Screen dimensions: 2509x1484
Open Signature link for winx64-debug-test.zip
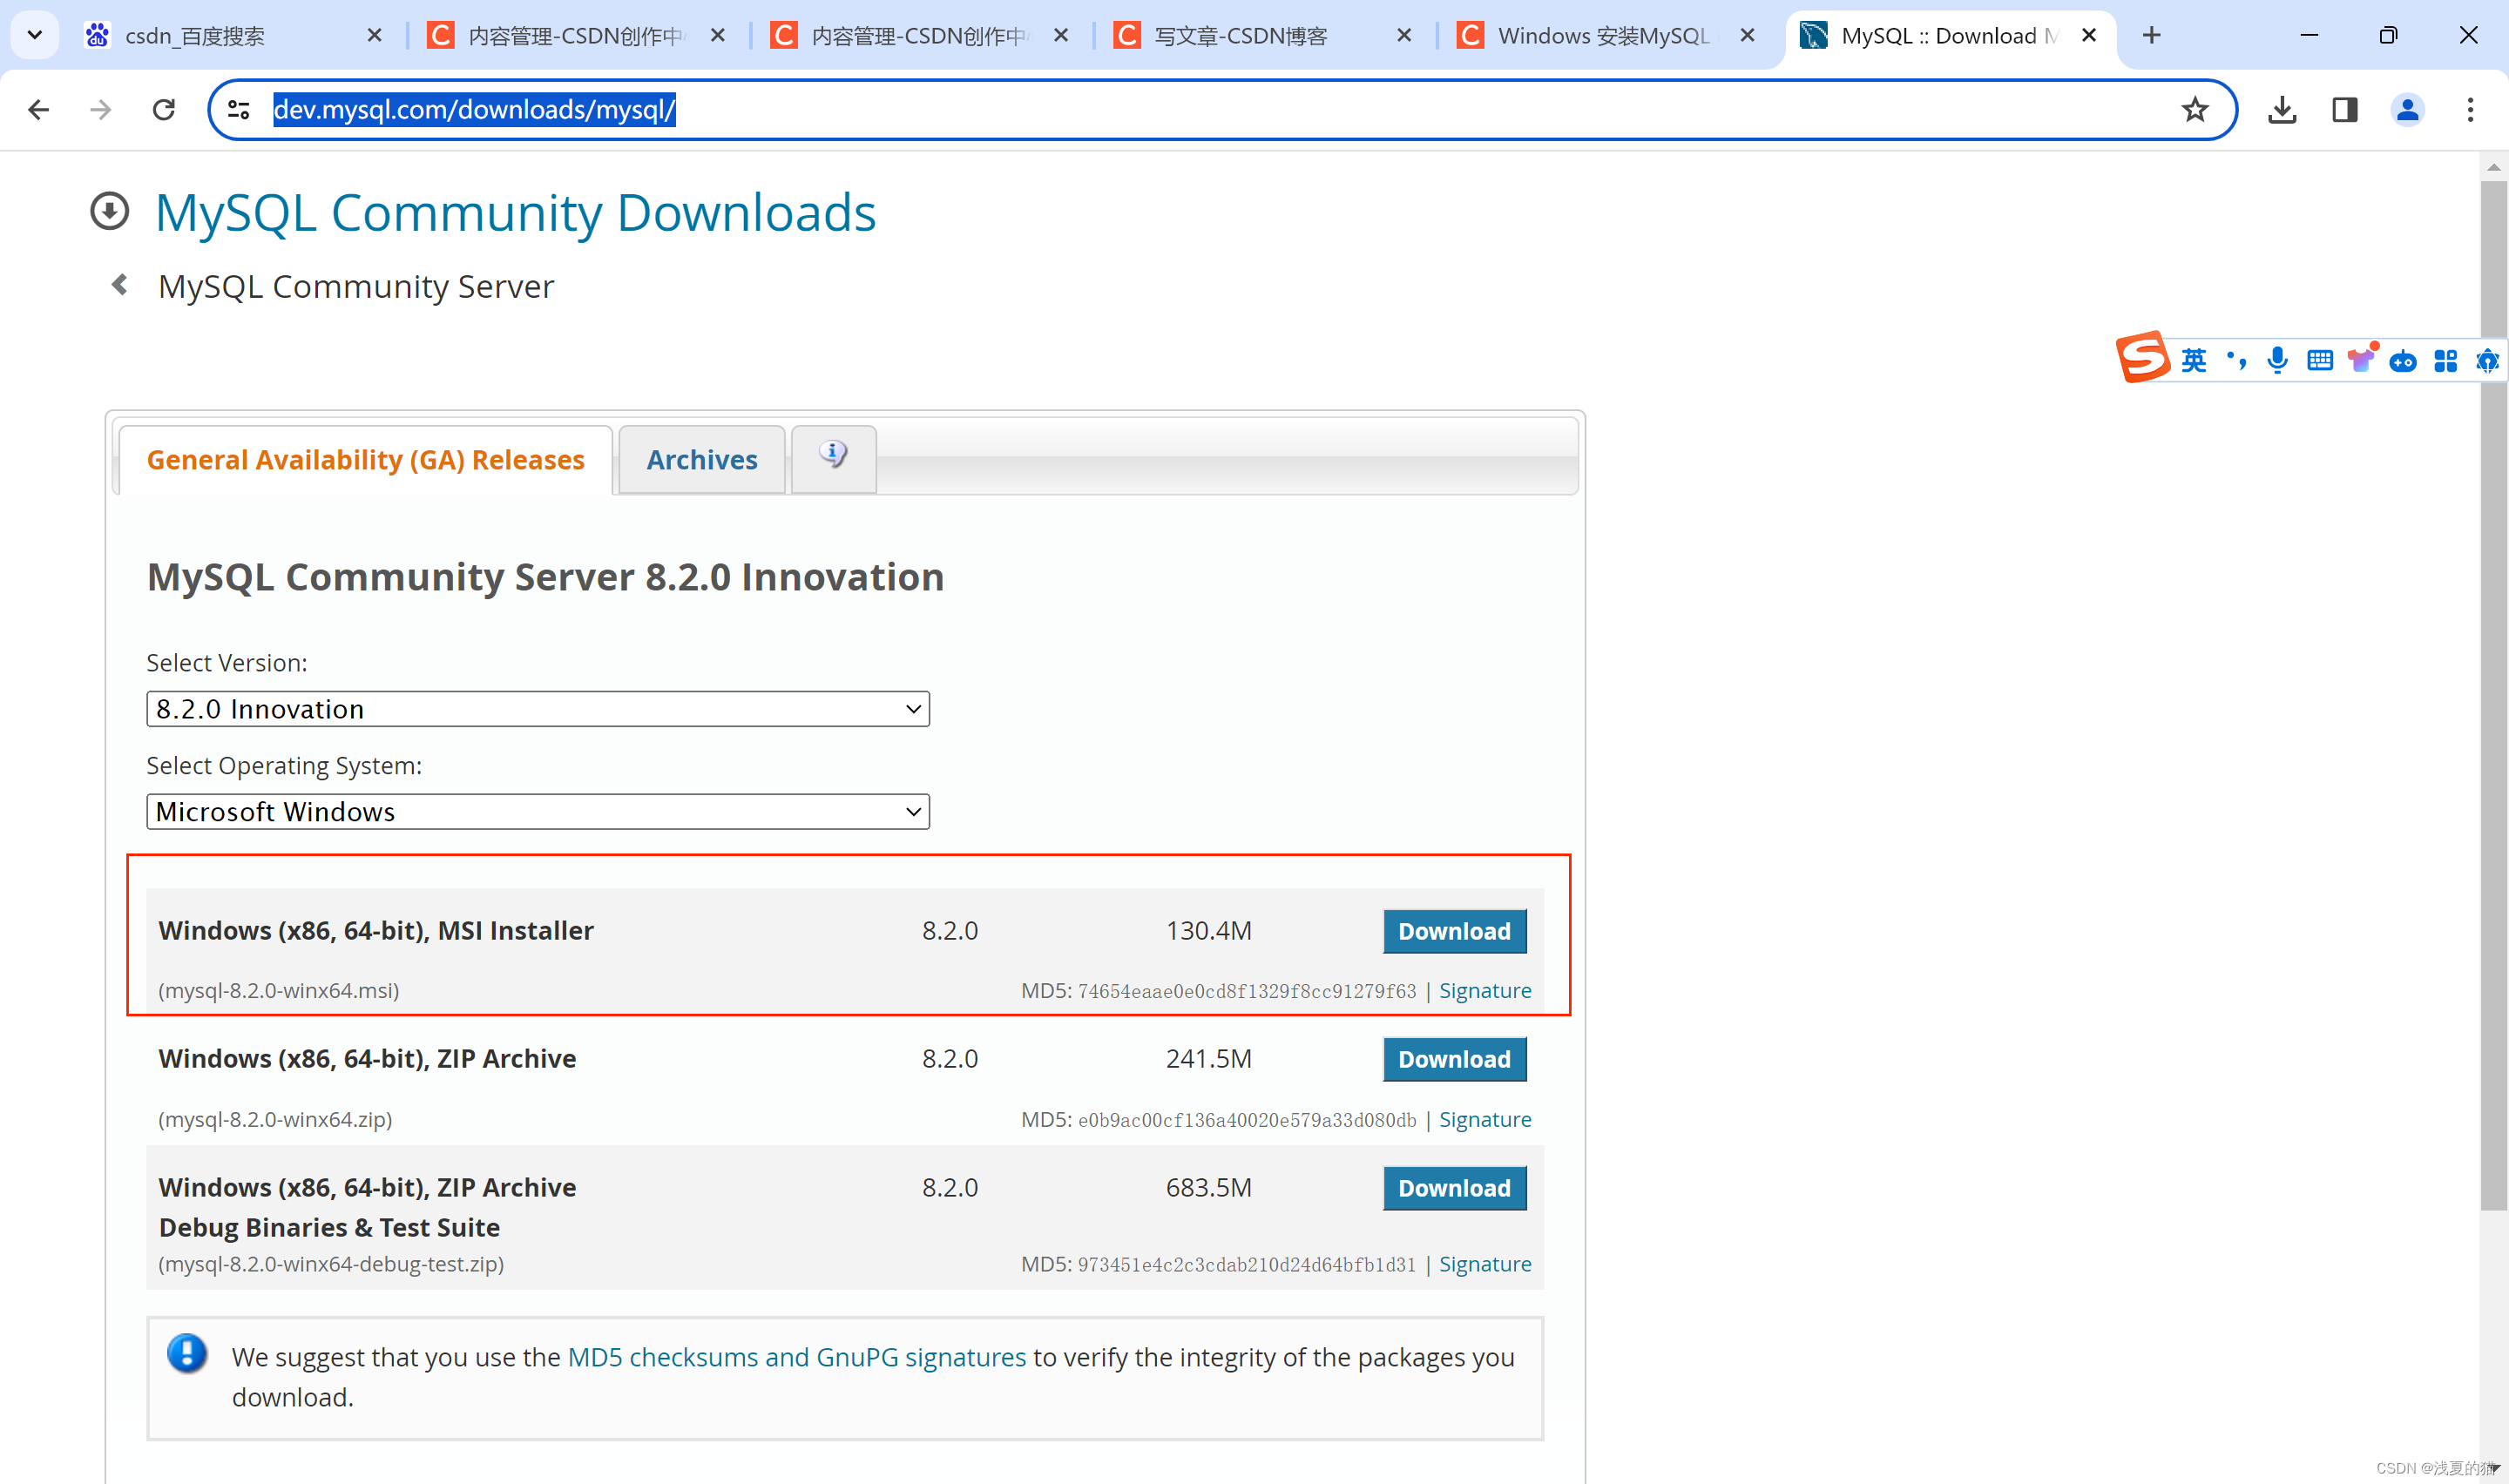click(x=1485, y=1264)
